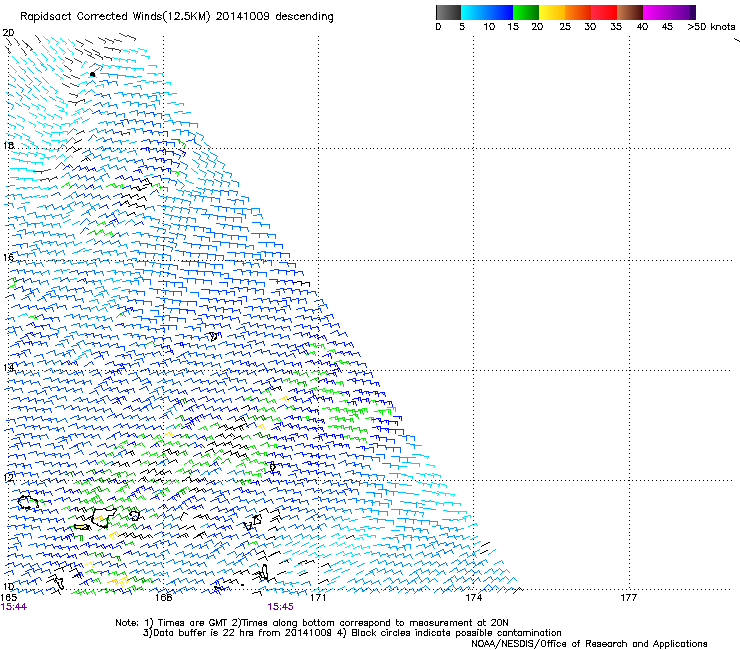This screenshot has height=650, width=740.
Task: Click the longitude label 168
Action: (163, 598)
